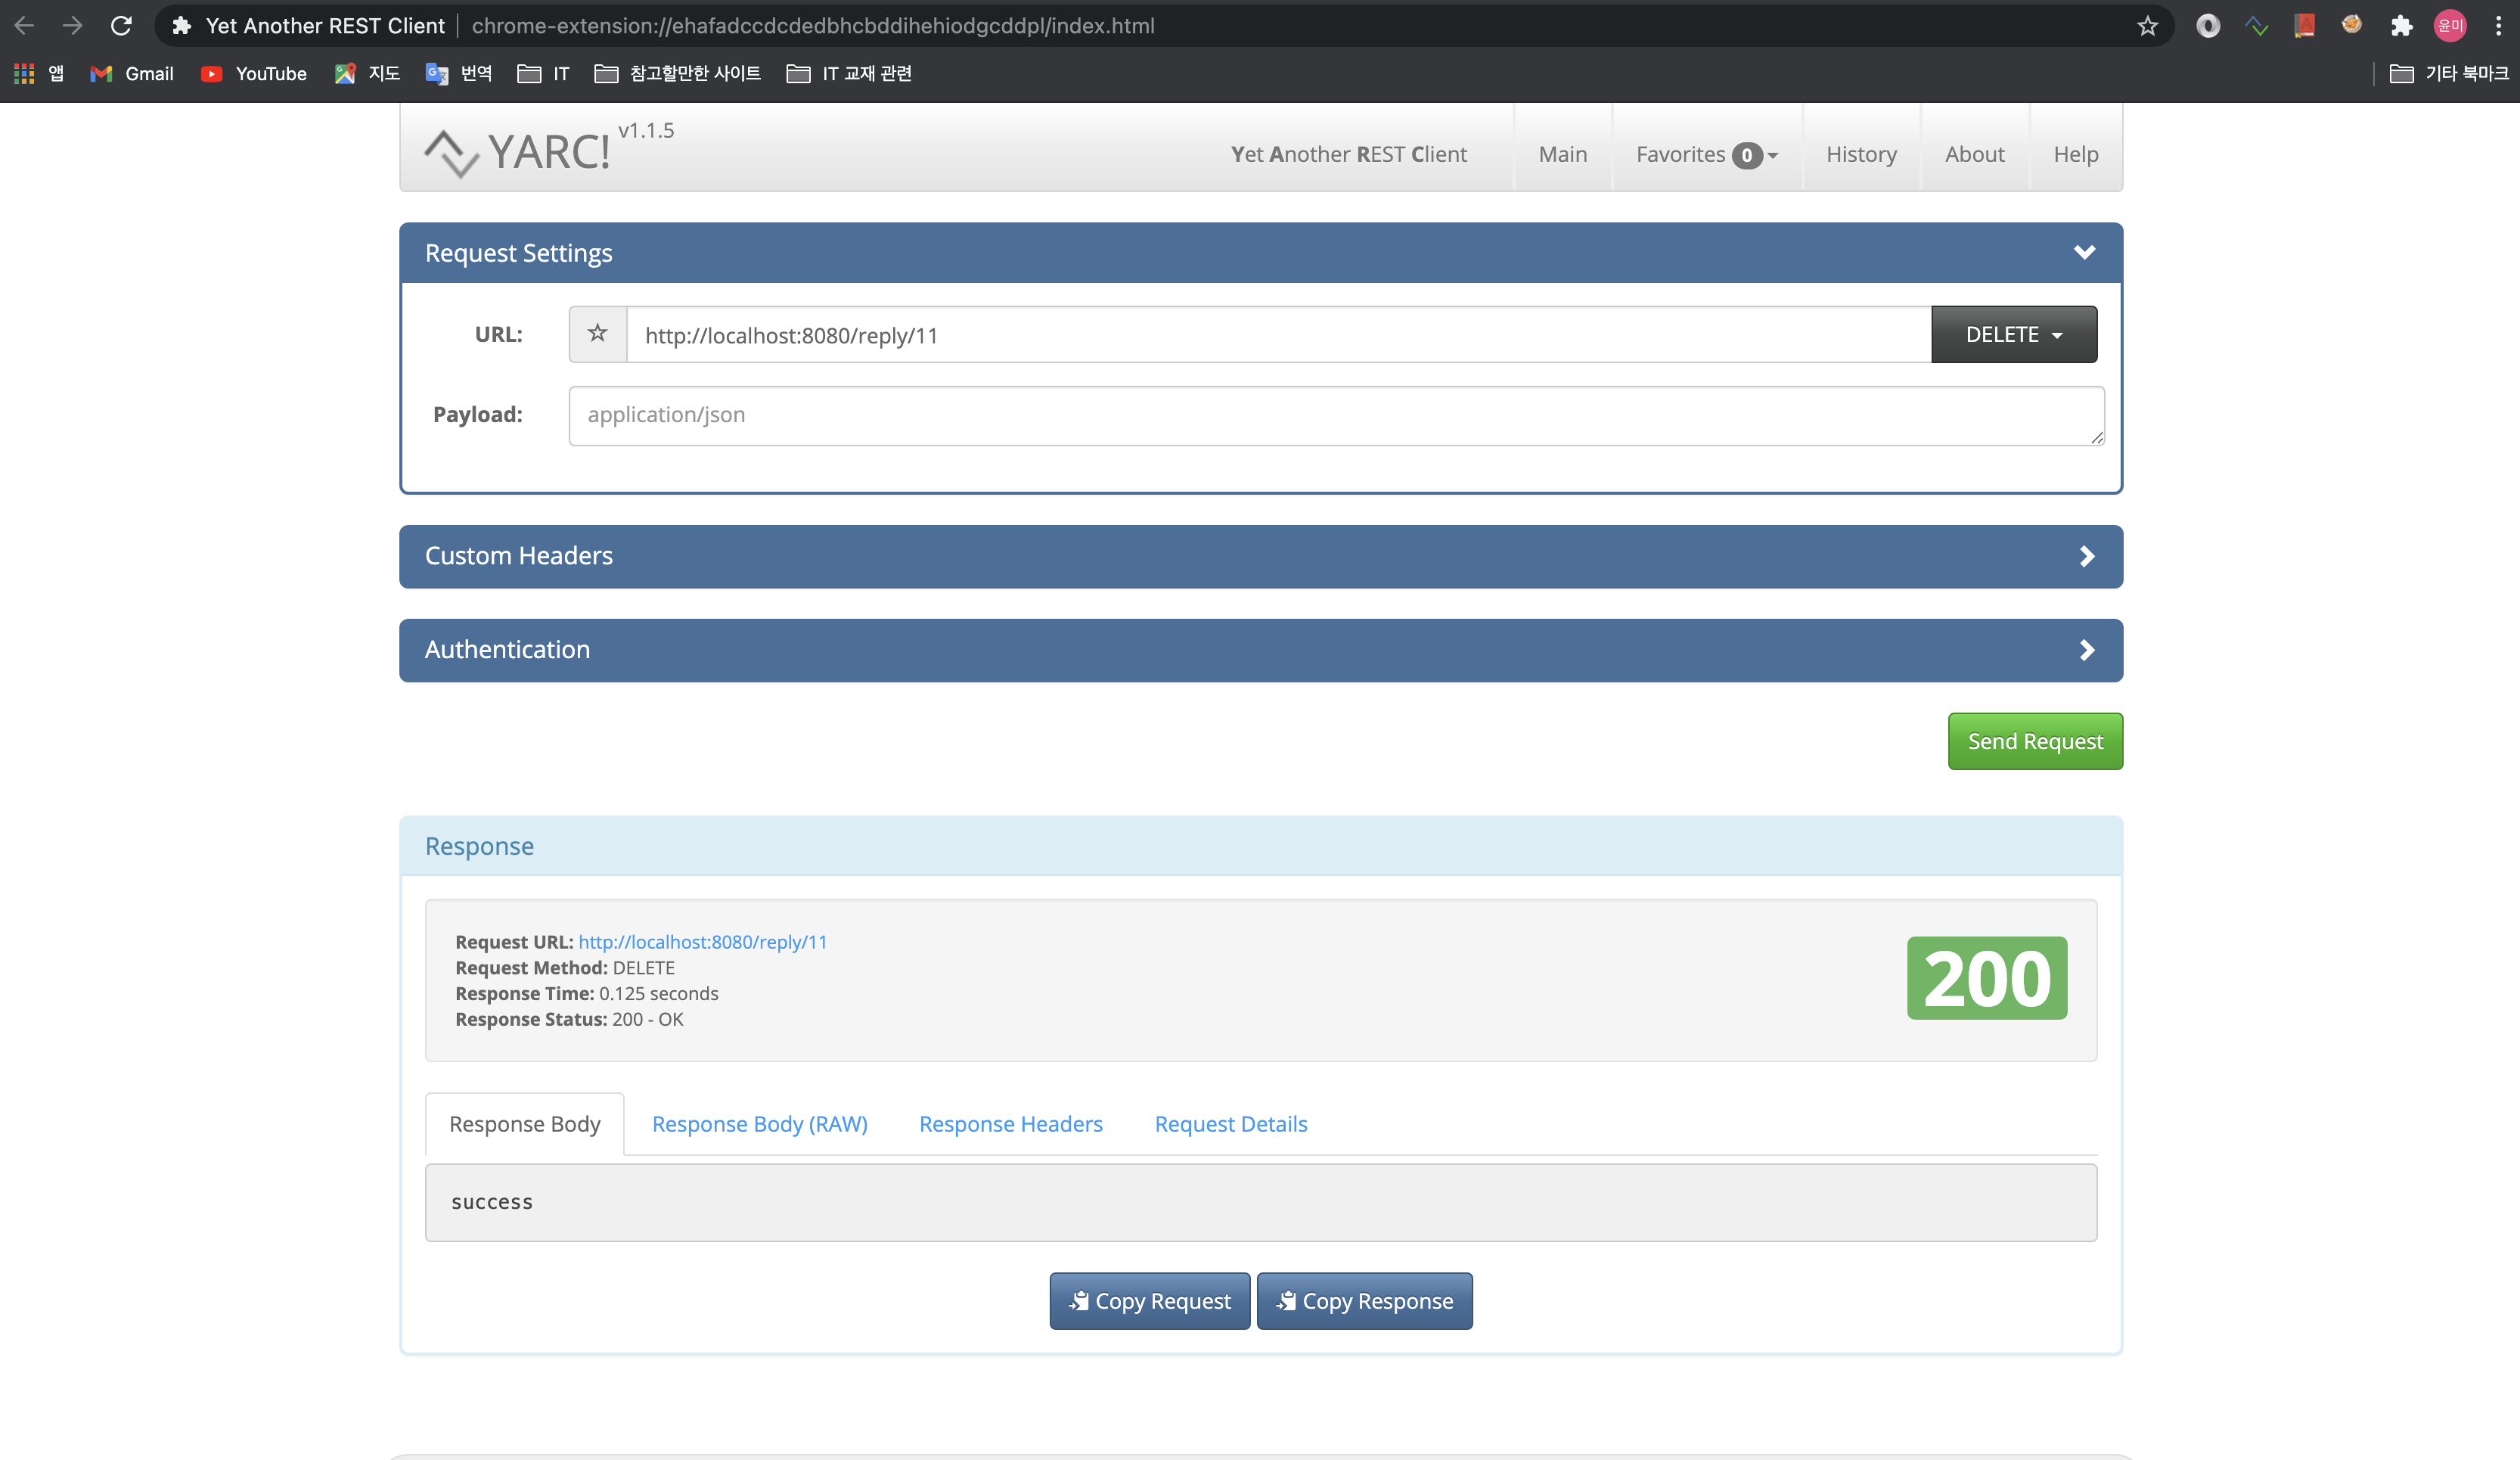Click the red PDF extension icon
The image size is (2520, 1460).
[2304, 26]
